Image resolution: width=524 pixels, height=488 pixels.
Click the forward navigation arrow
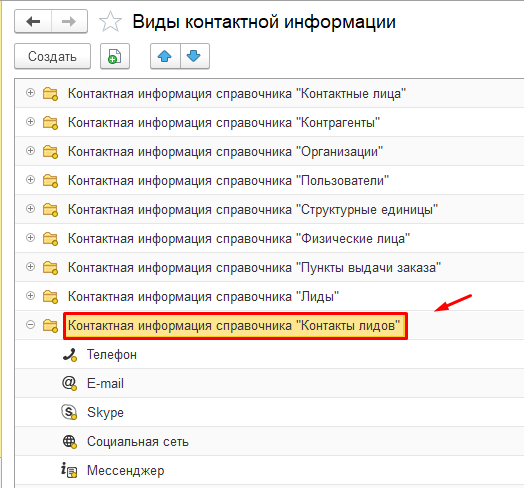[69, 21]
